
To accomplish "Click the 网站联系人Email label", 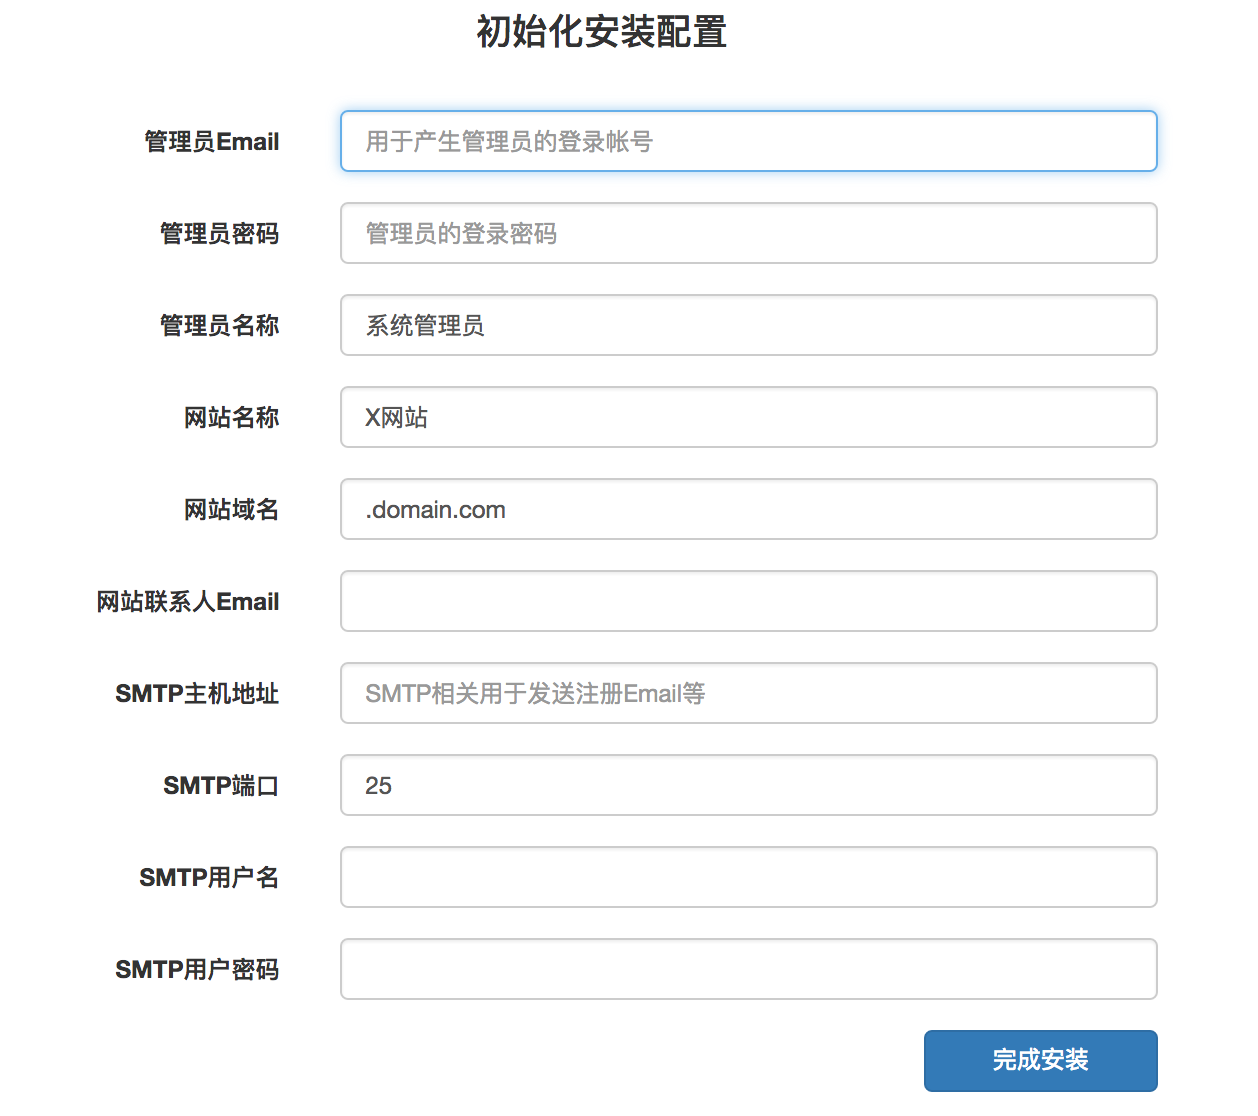I will coord(188,602).
